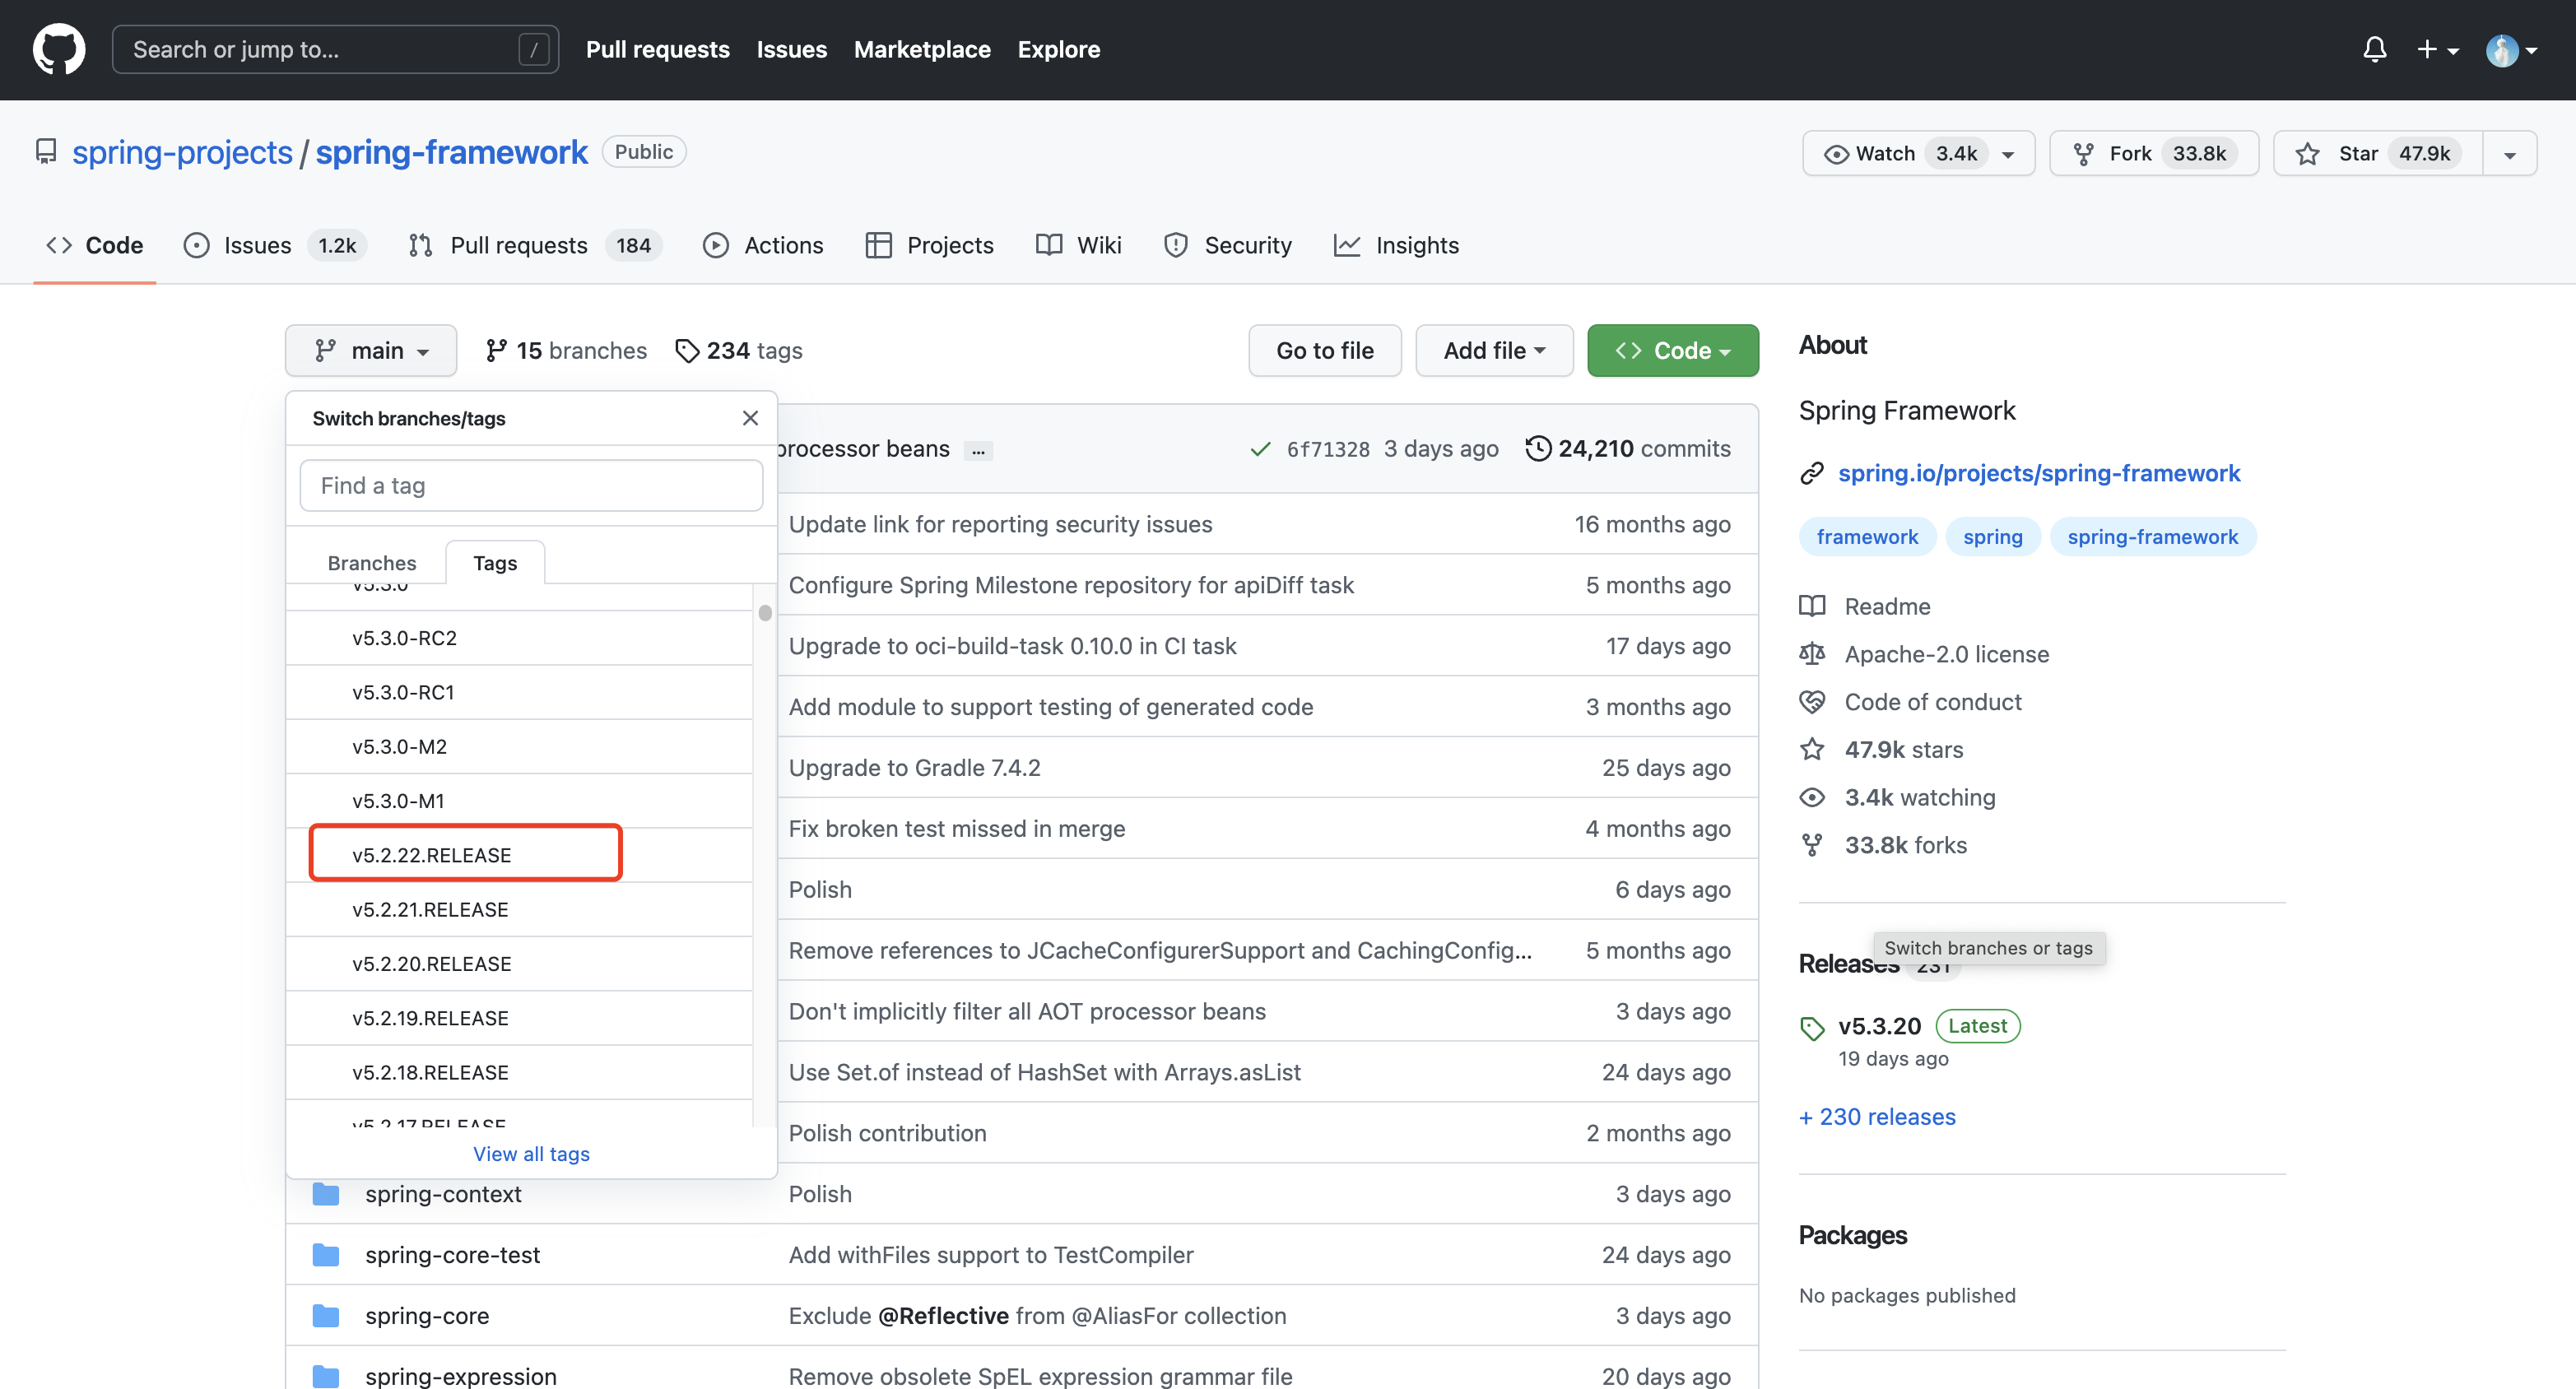Fork the repository

click(x=2154, y=153)
